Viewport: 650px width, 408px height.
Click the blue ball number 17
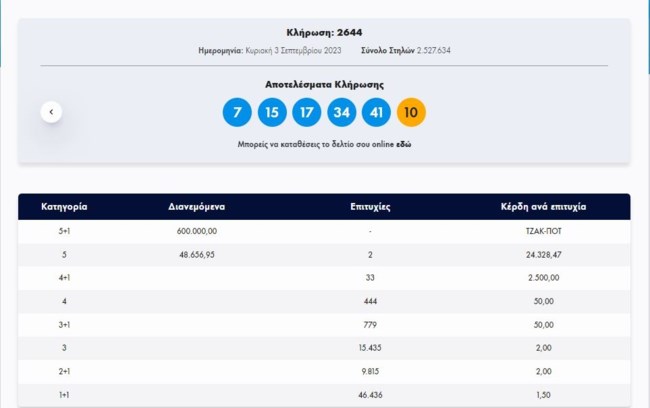(x=307, y=112)
